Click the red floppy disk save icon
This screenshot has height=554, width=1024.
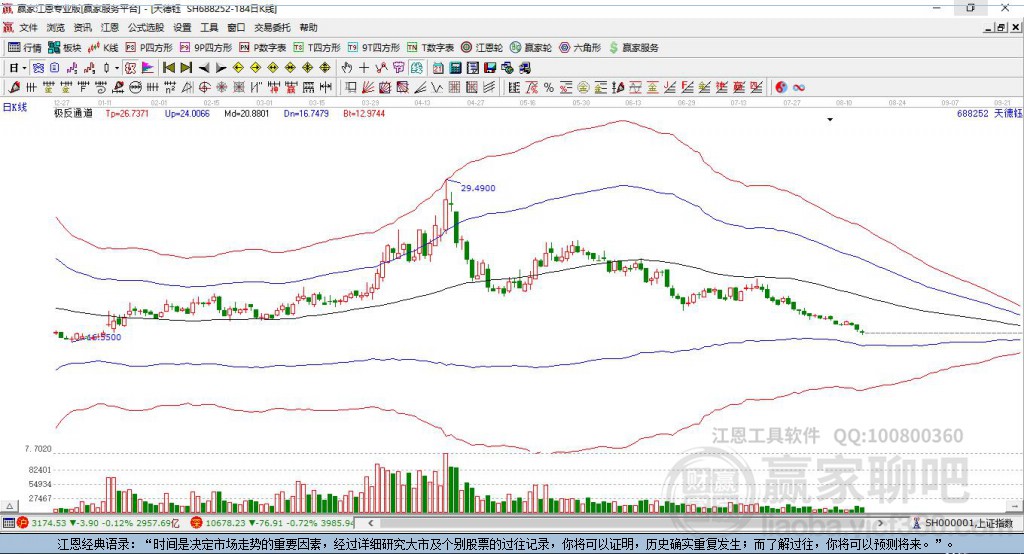pos(490,68)
